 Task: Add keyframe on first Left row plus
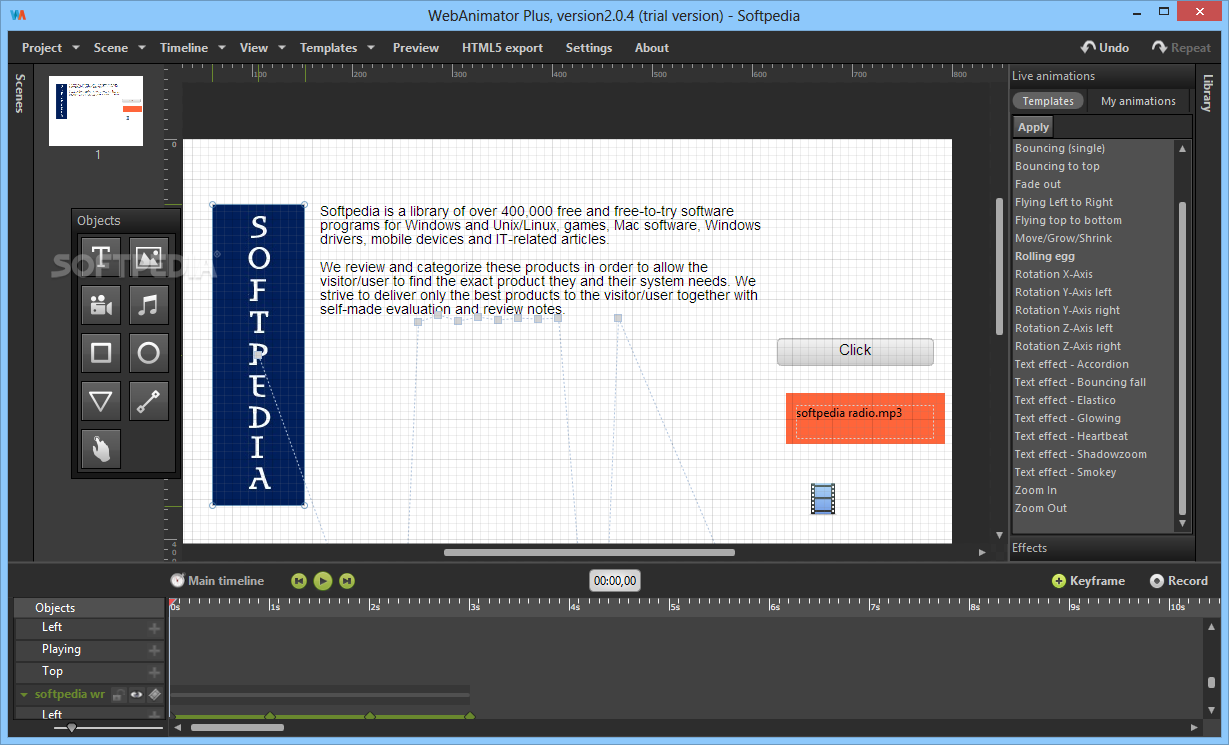(x=154, y=628)
